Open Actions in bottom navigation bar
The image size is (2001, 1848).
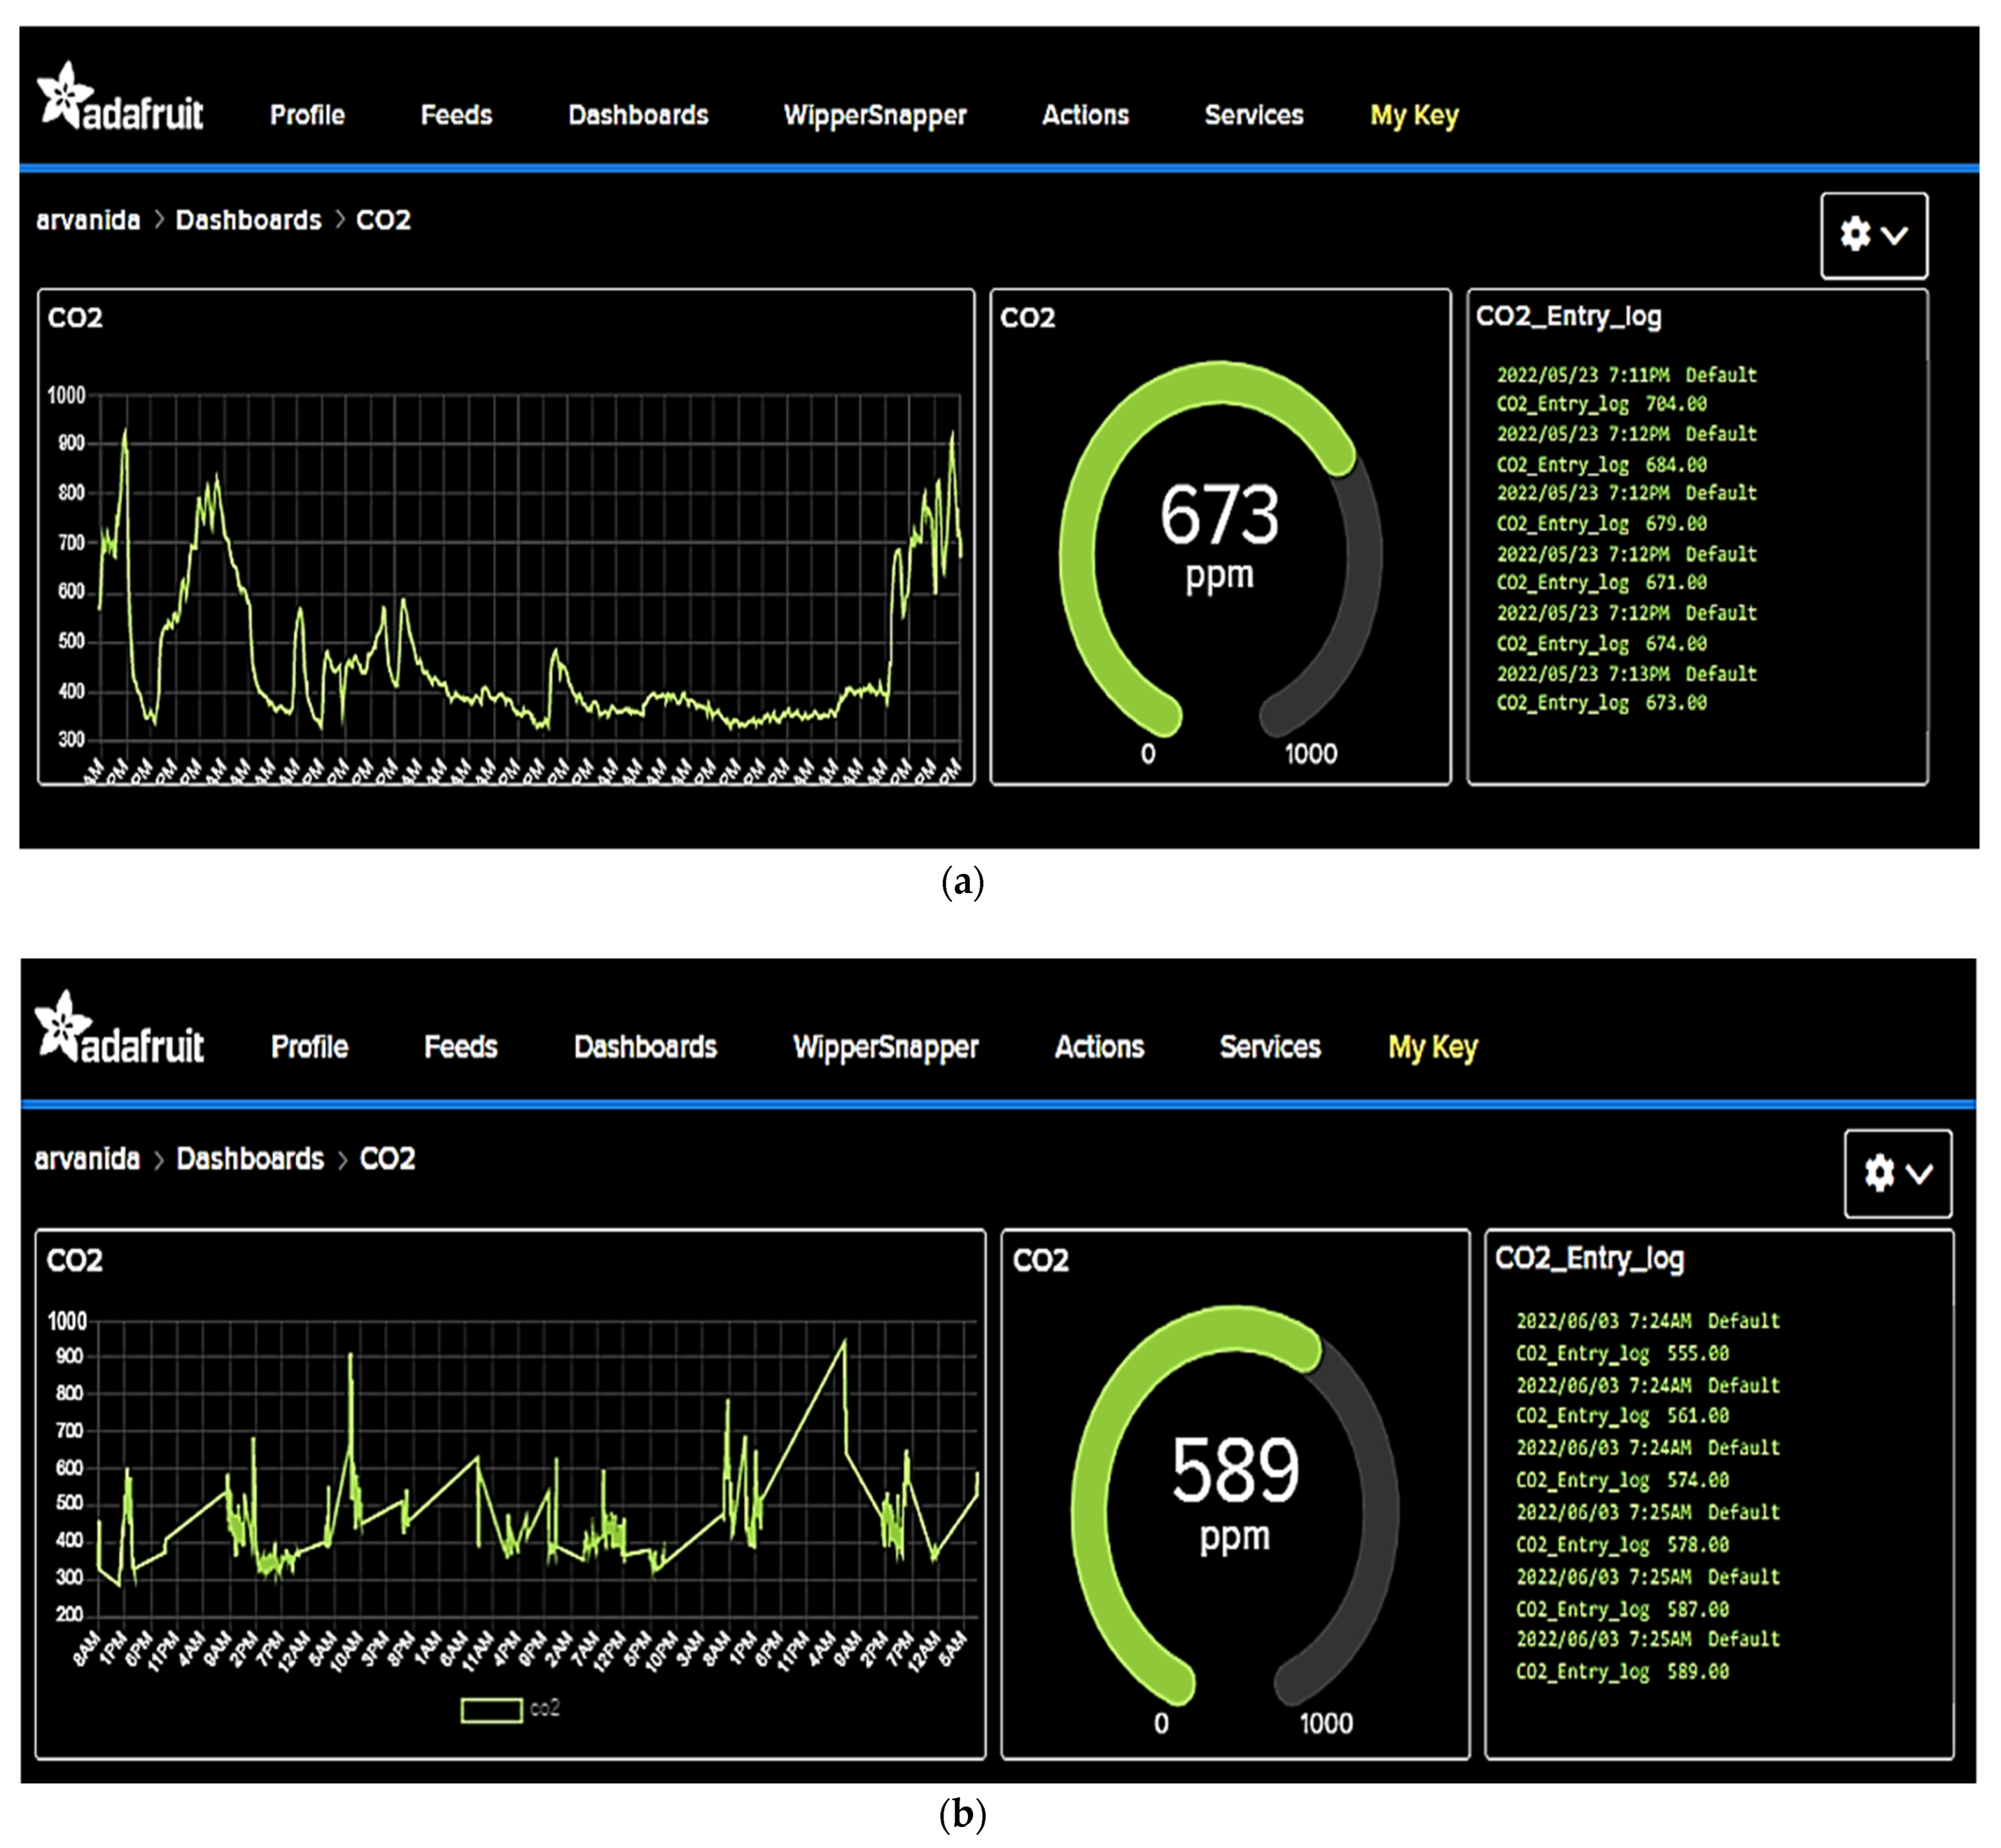tap(1099, 1047)
